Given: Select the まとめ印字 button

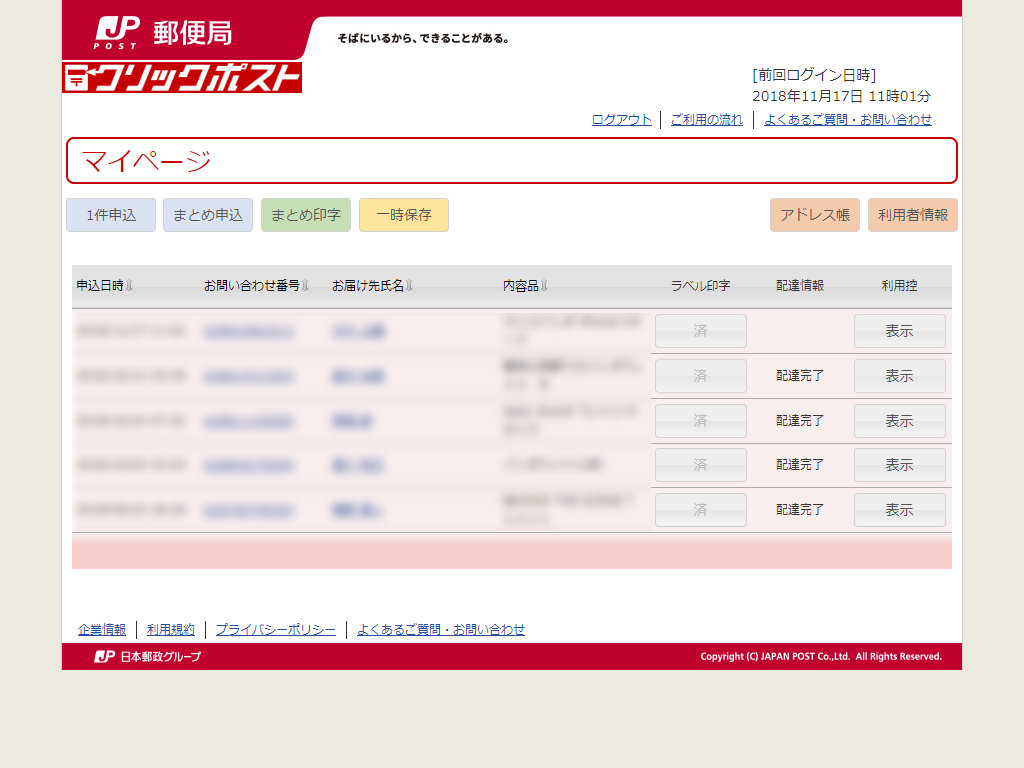Looking at the screenshot, I should 306,215.
